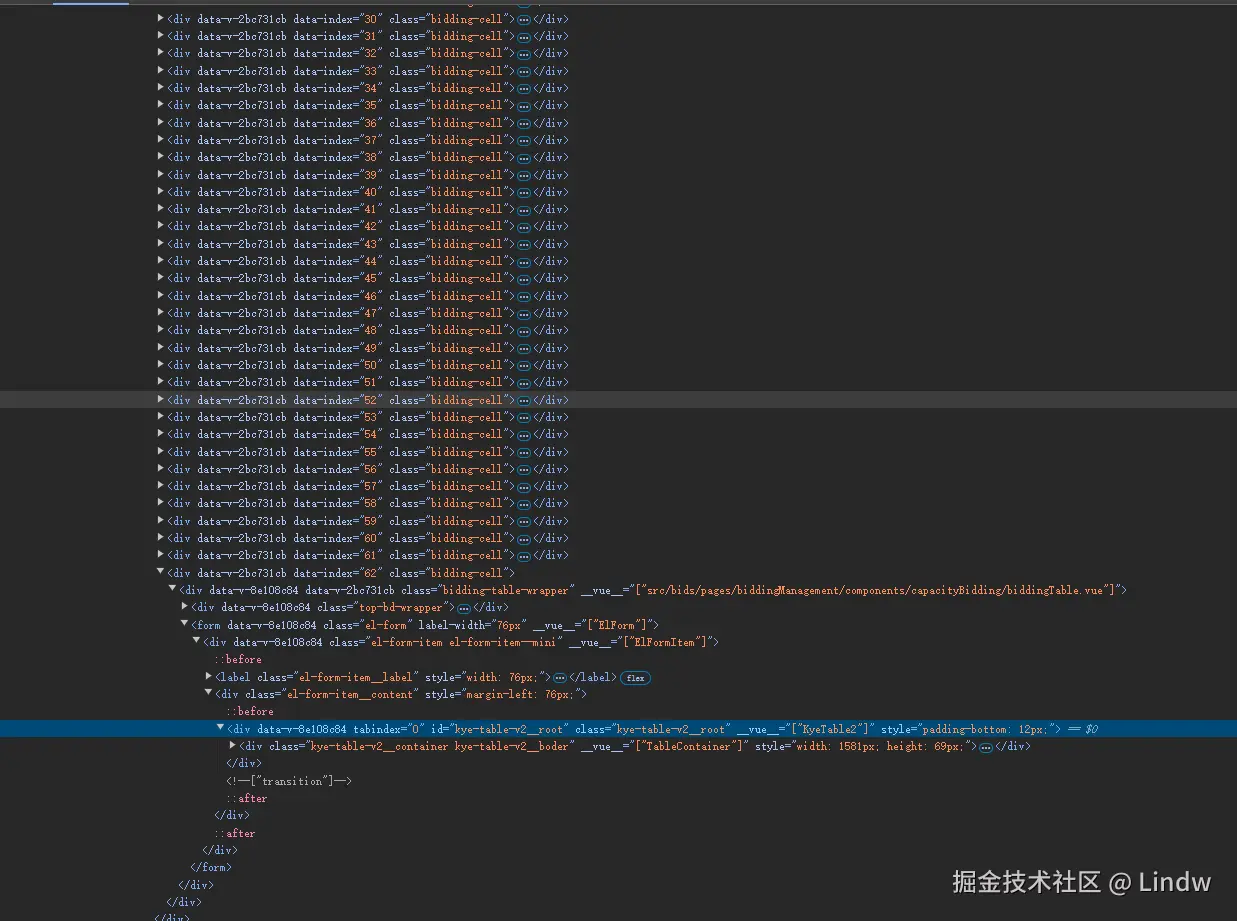This screenshot has width=1237, height=921.
Task: Select the div row with data-index "42"
Action: point(368,226)
